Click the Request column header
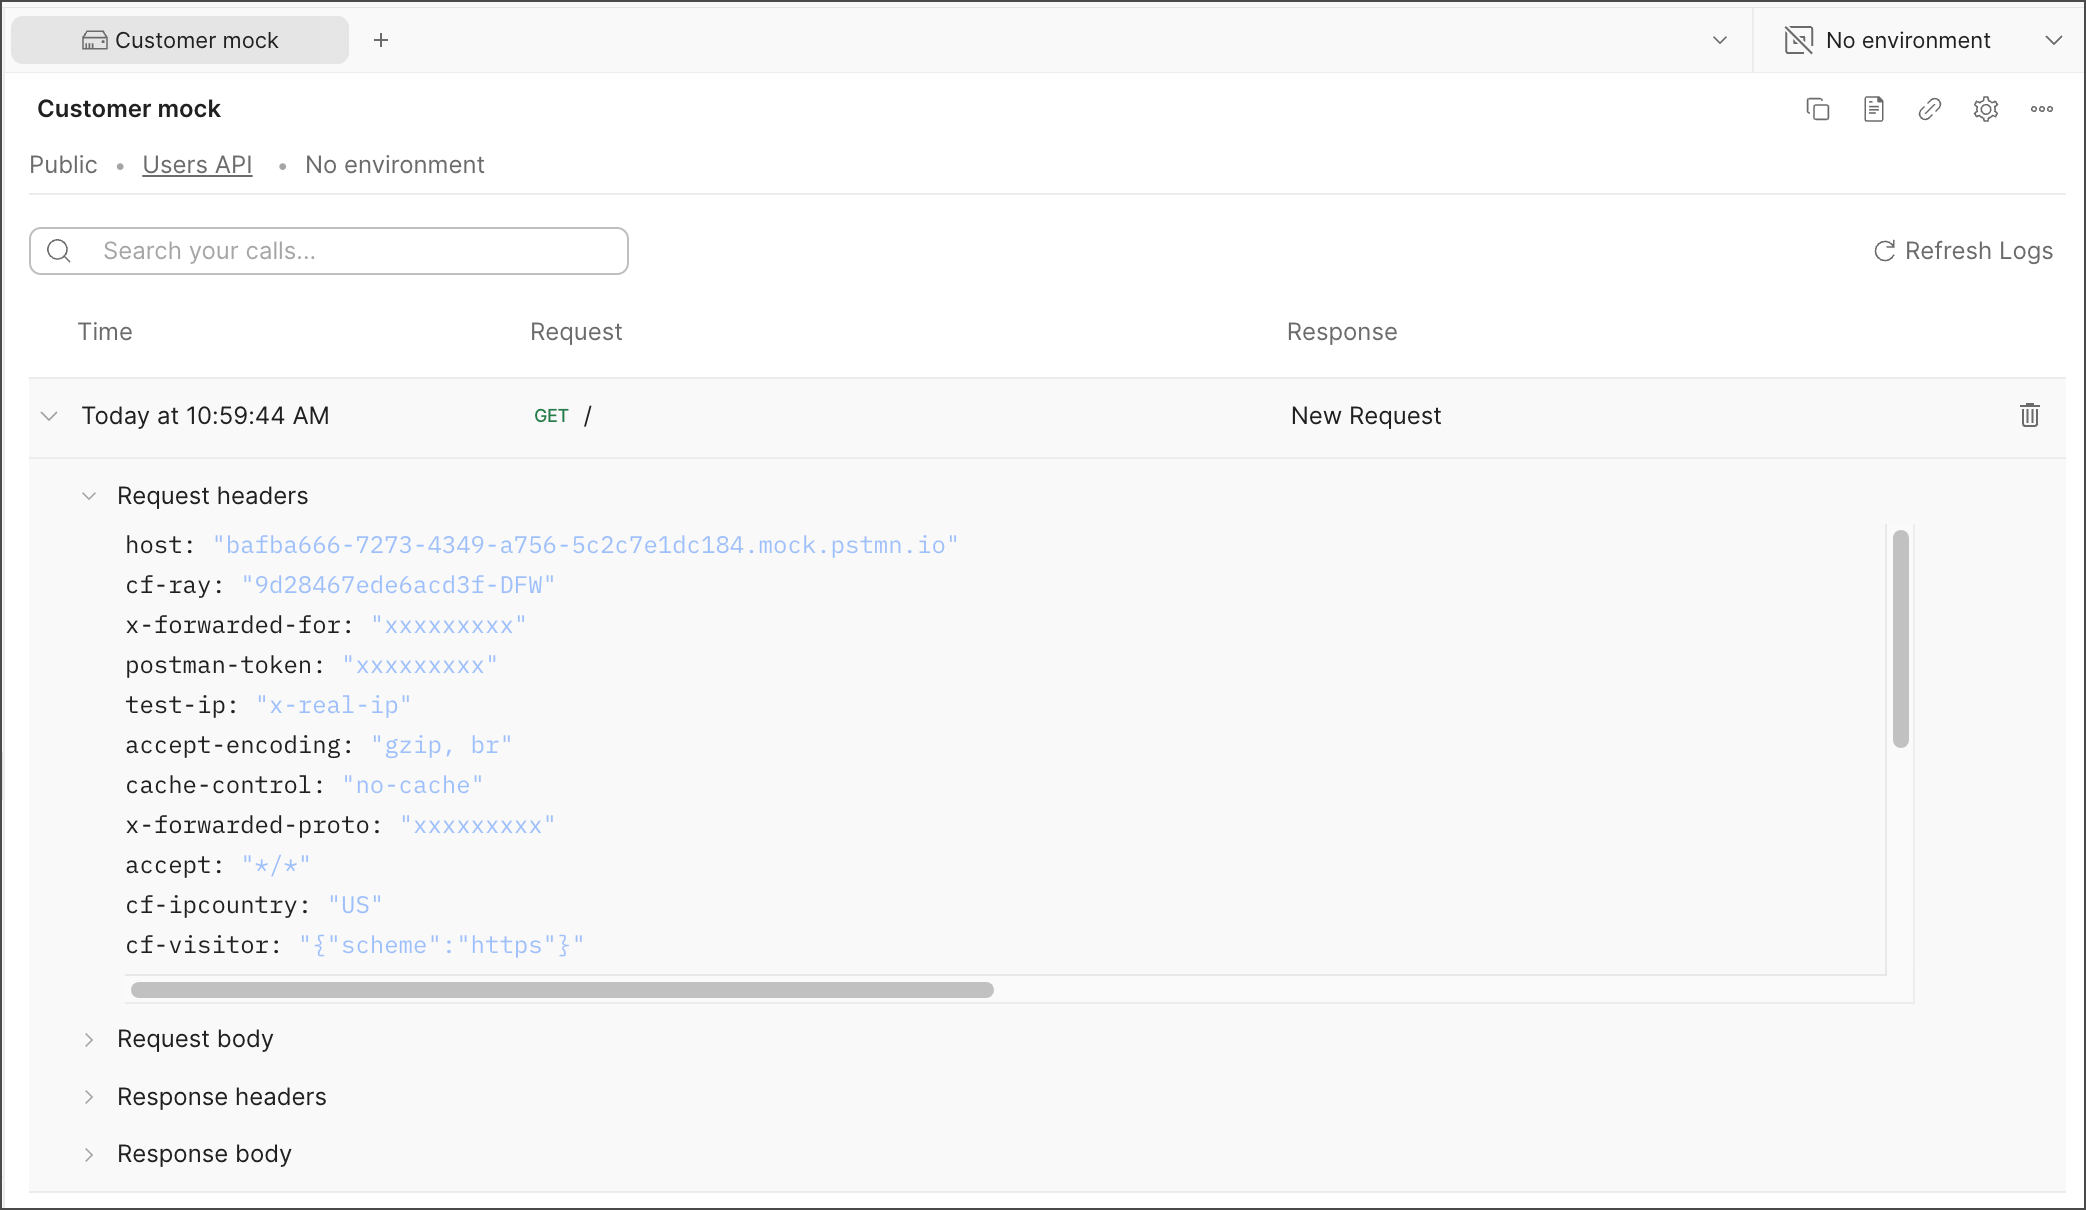Screen dimensions: 2086x1210 (576, 332)
